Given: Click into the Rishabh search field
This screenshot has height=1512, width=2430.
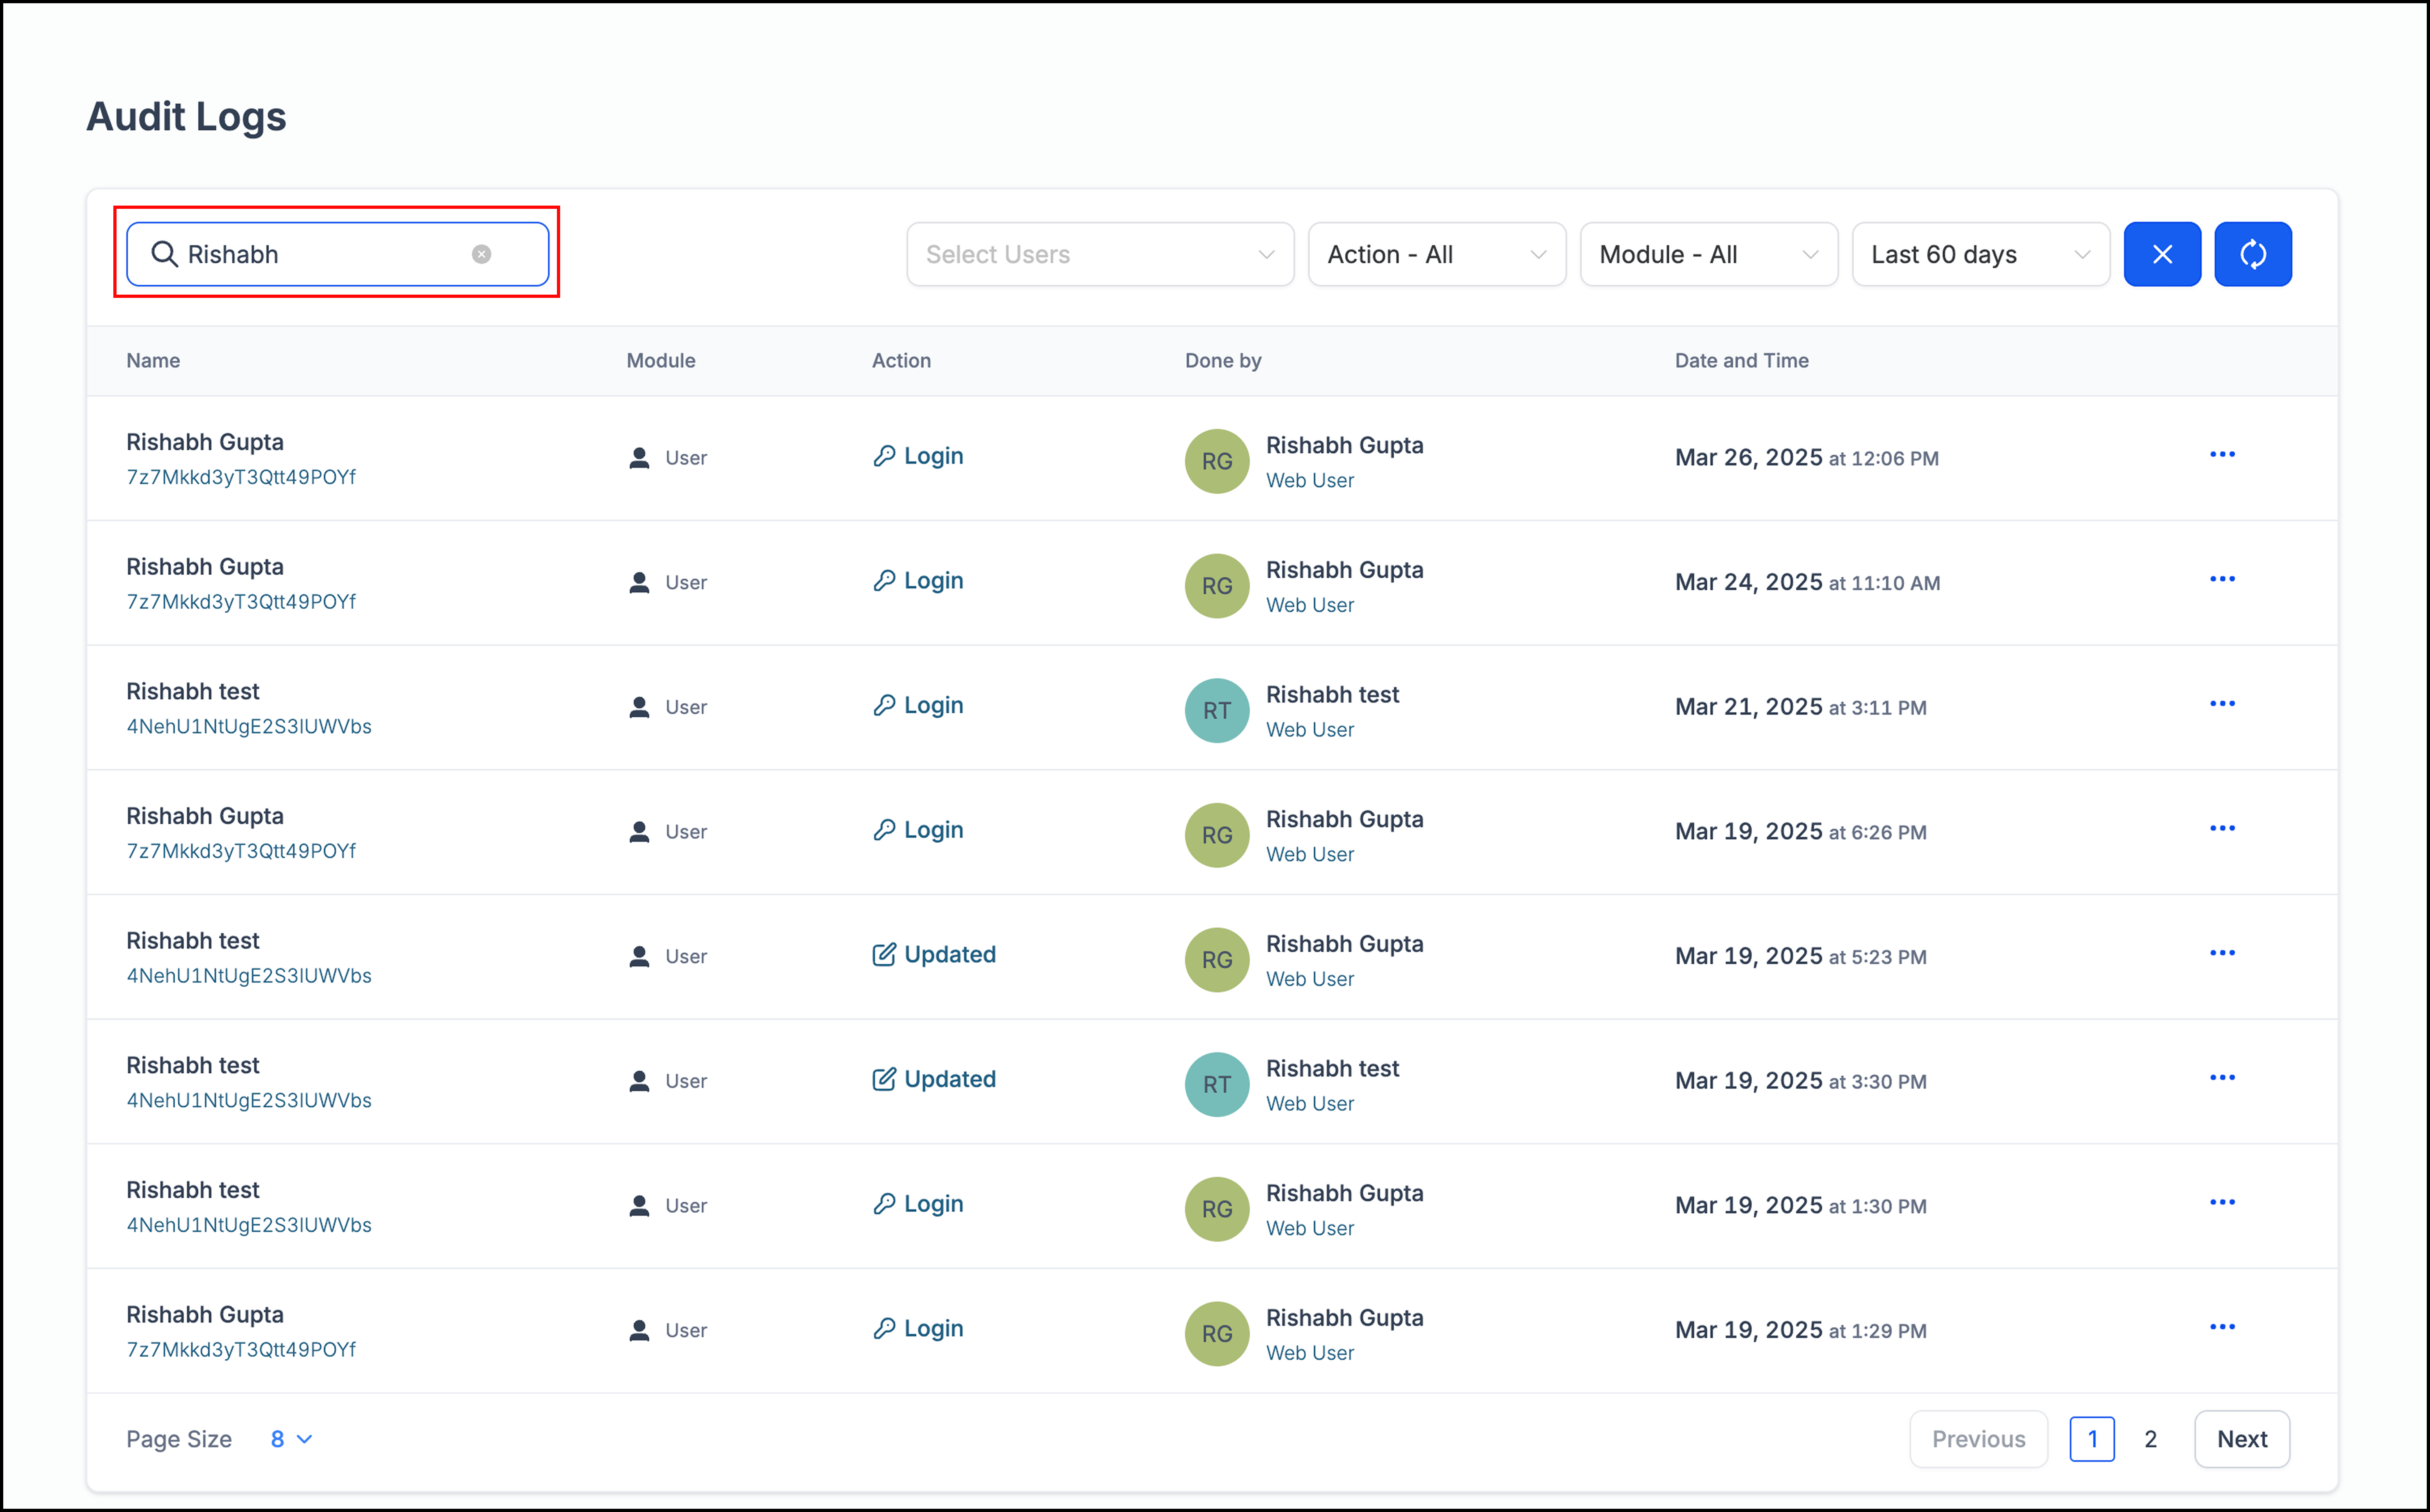Looking at the screenshot, I should tap(320, 254).
